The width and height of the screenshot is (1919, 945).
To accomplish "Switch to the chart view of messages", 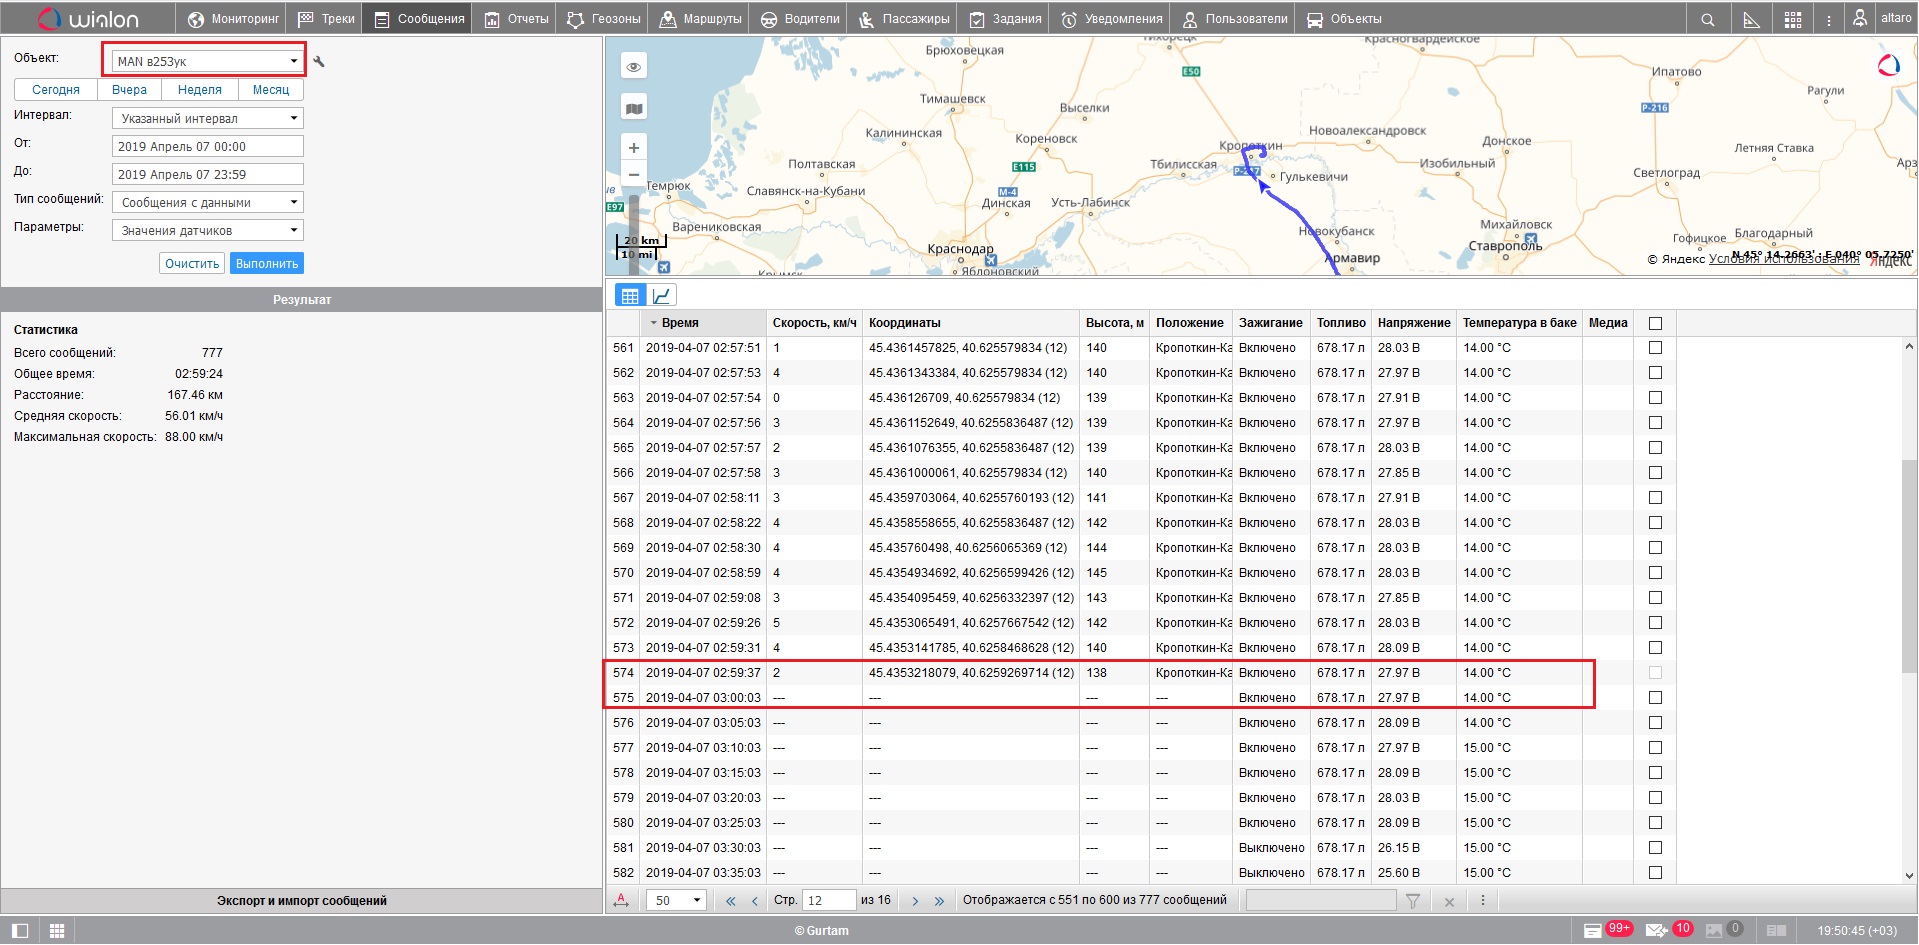I will pos(662,295).
